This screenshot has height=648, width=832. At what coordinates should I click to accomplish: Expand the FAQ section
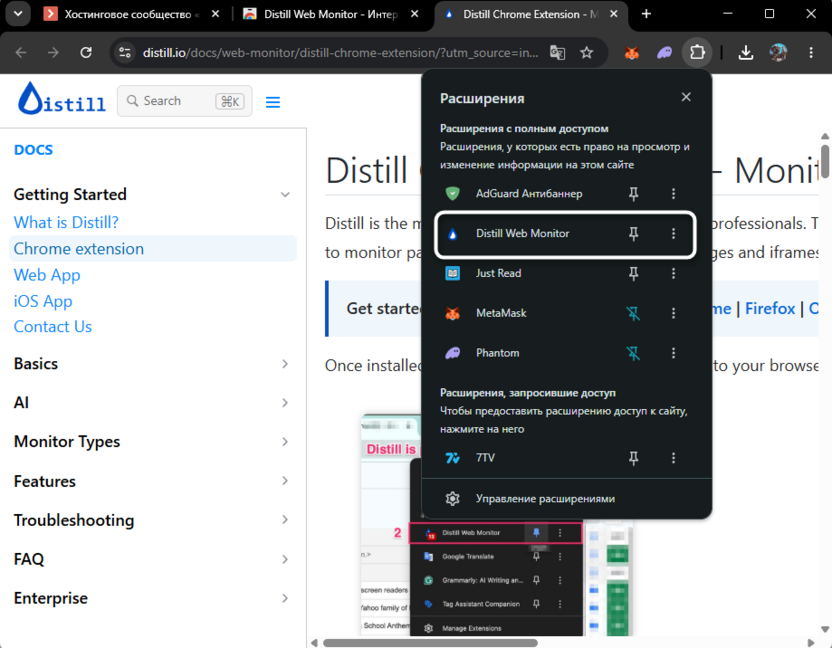pyautogui.click(x=285, y=559)
